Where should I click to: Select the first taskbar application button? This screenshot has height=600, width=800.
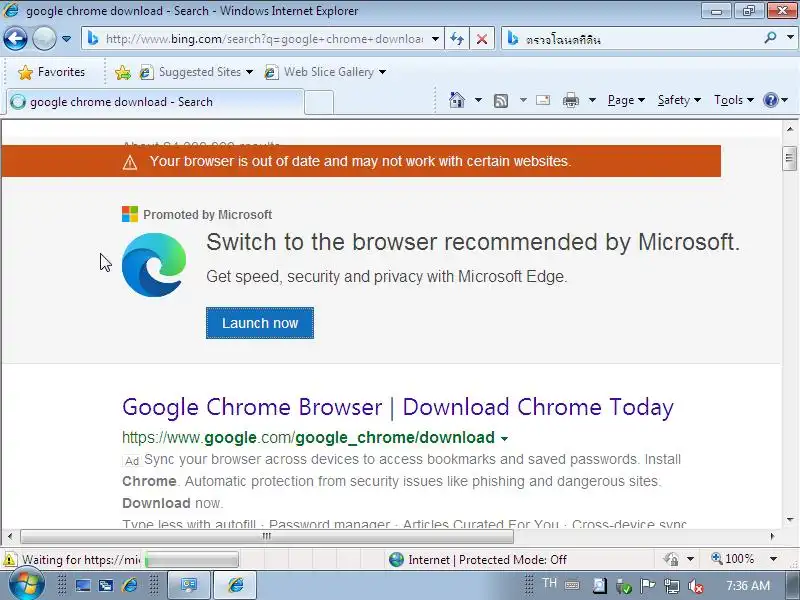tap(189, 585)
